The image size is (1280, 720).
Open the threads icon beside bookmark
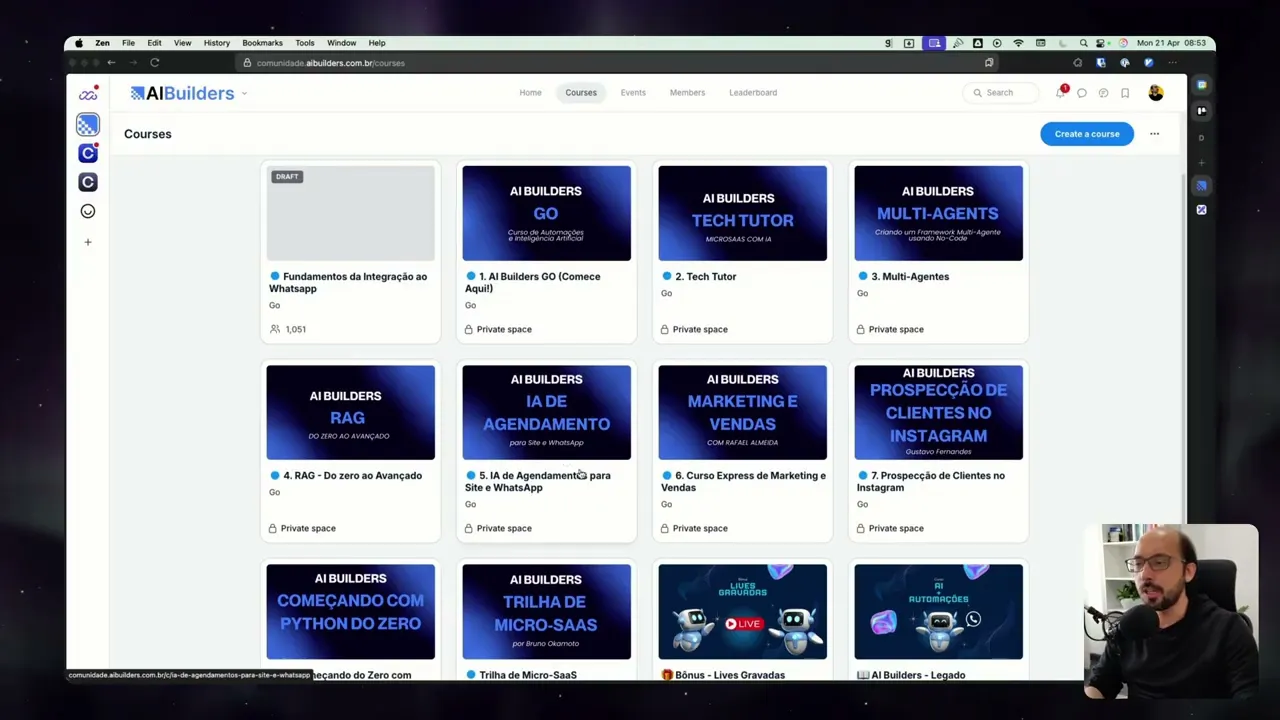tap(1103, 93)
